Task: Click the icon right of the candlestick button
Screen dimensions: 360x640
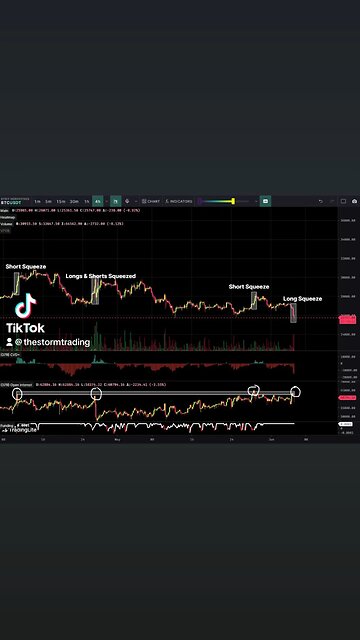Action: click(127, 202)
